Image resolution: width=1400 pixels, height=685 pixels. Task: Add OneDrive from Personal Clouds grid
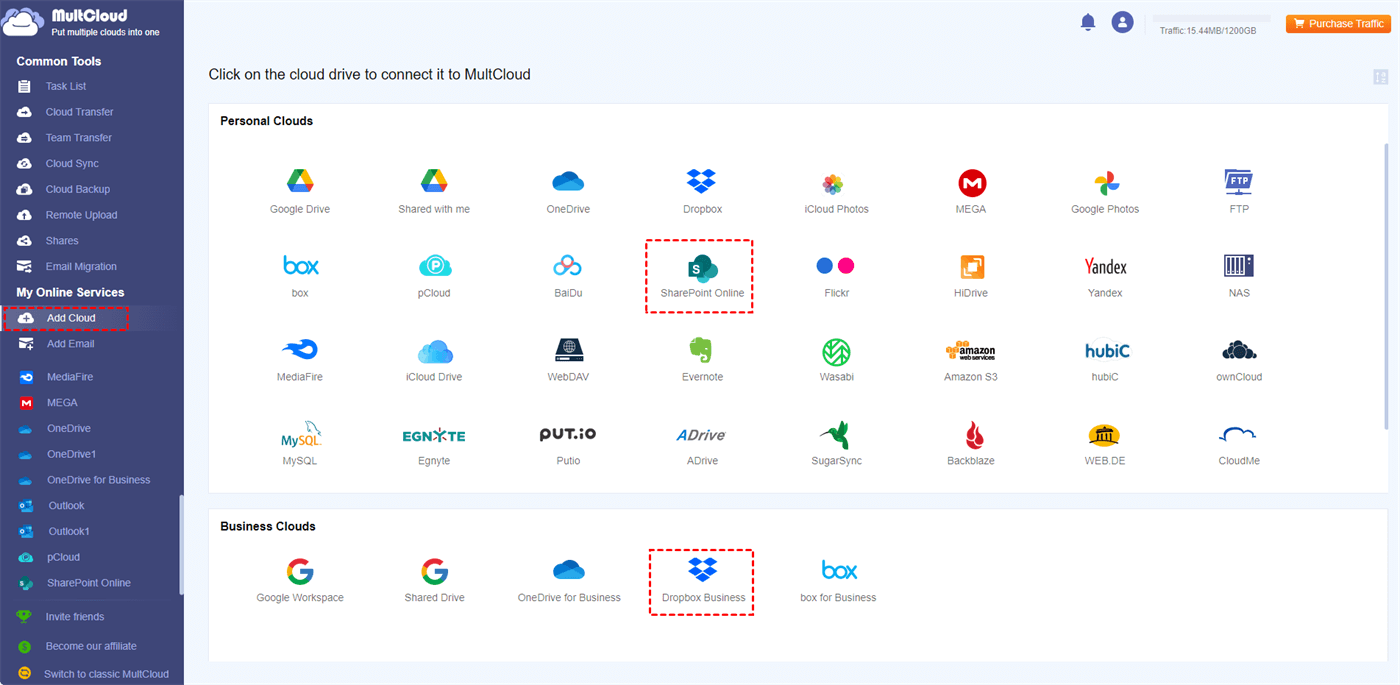(568, 191)
